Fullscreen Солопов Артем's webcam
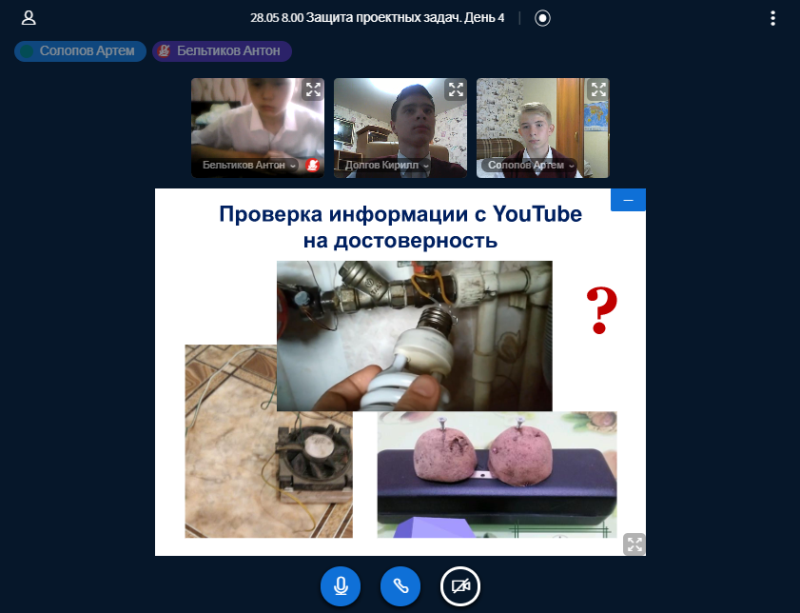800x613 pixels. pos(598,90)
